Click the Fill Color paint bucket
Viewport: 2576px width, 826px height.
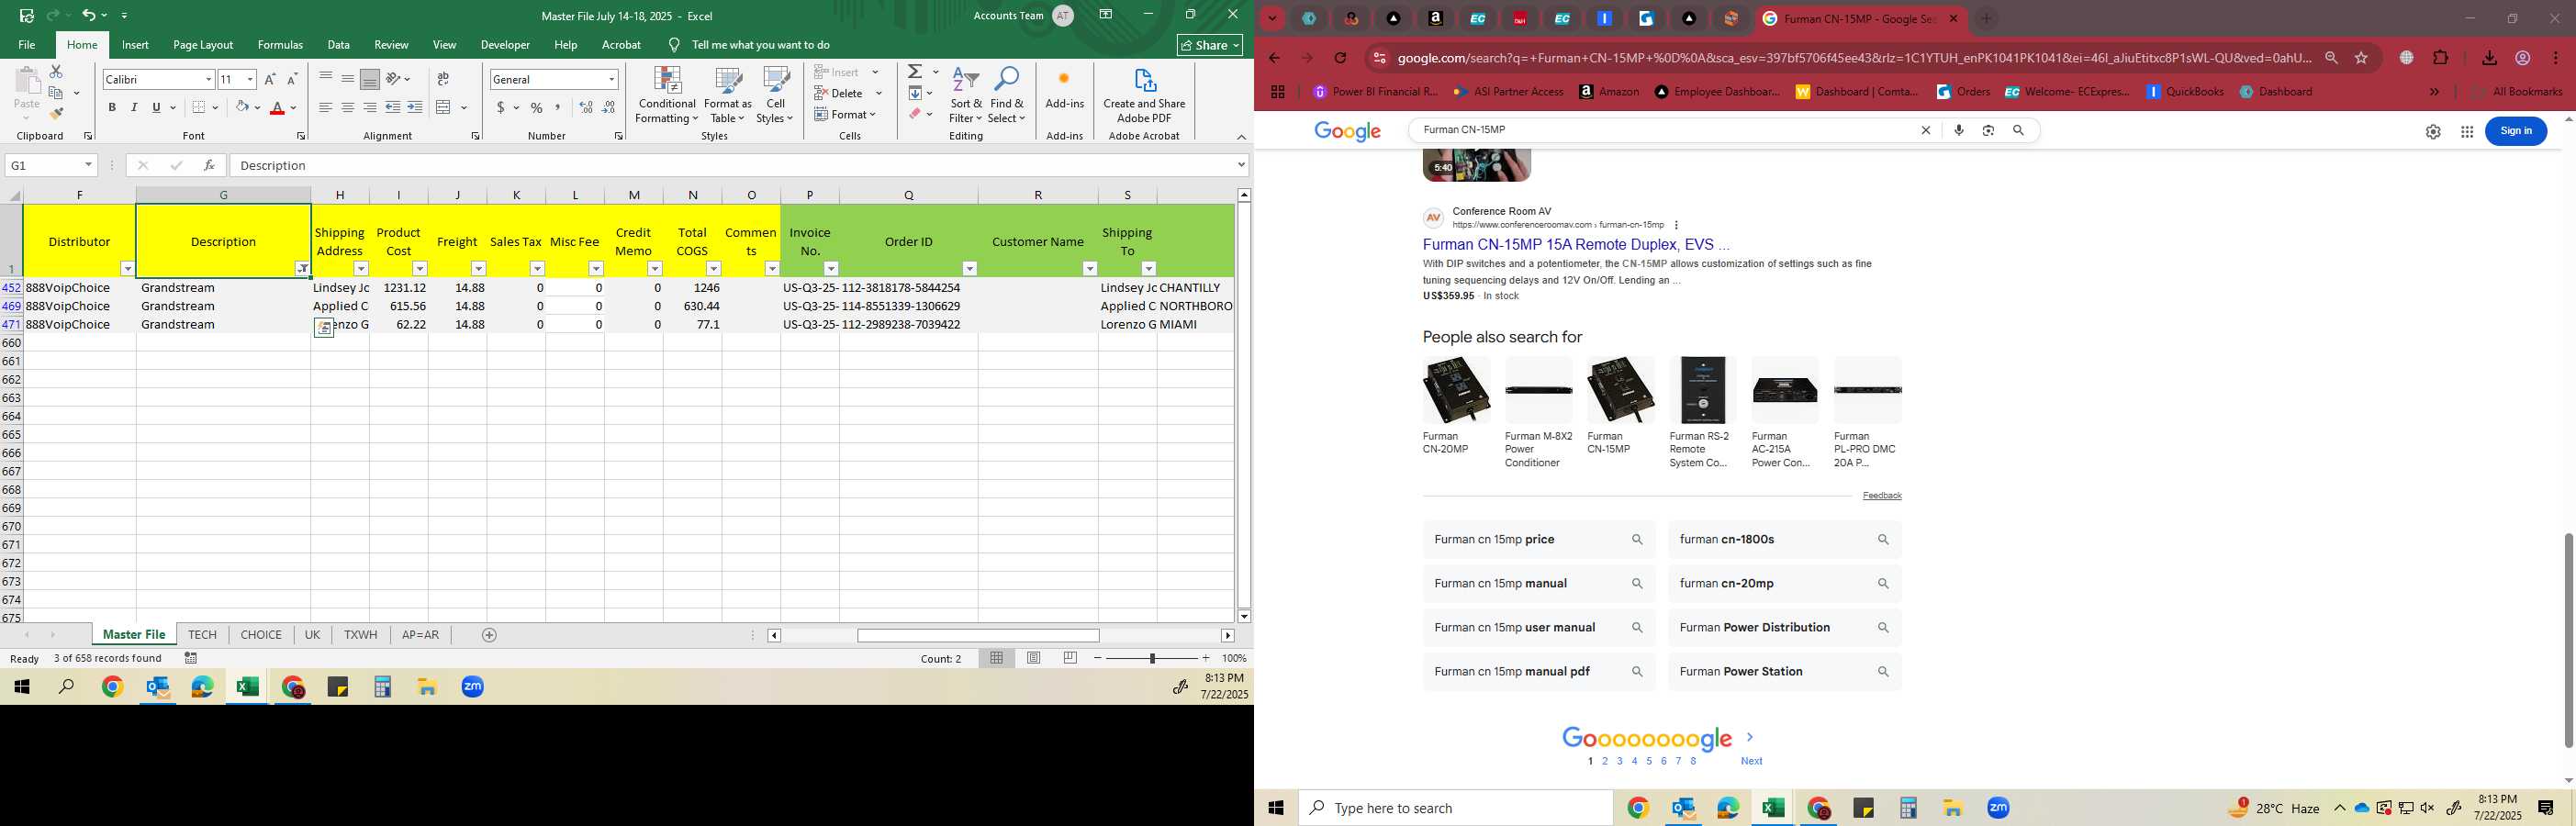click(x=242, y=107)
